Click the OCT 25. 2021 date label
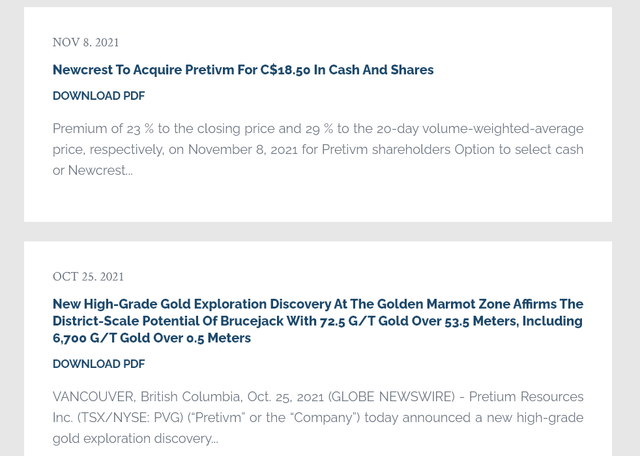640x456 pixels. [x=88, y=277]
